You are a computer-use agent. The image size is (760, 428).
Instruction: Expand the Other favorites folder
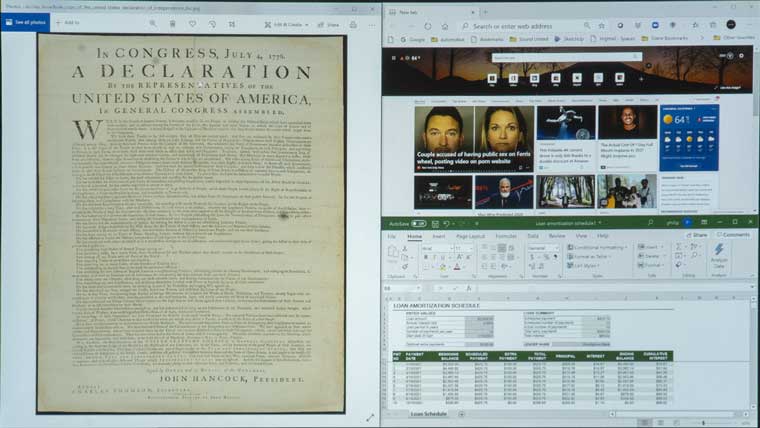click(734, 37)
